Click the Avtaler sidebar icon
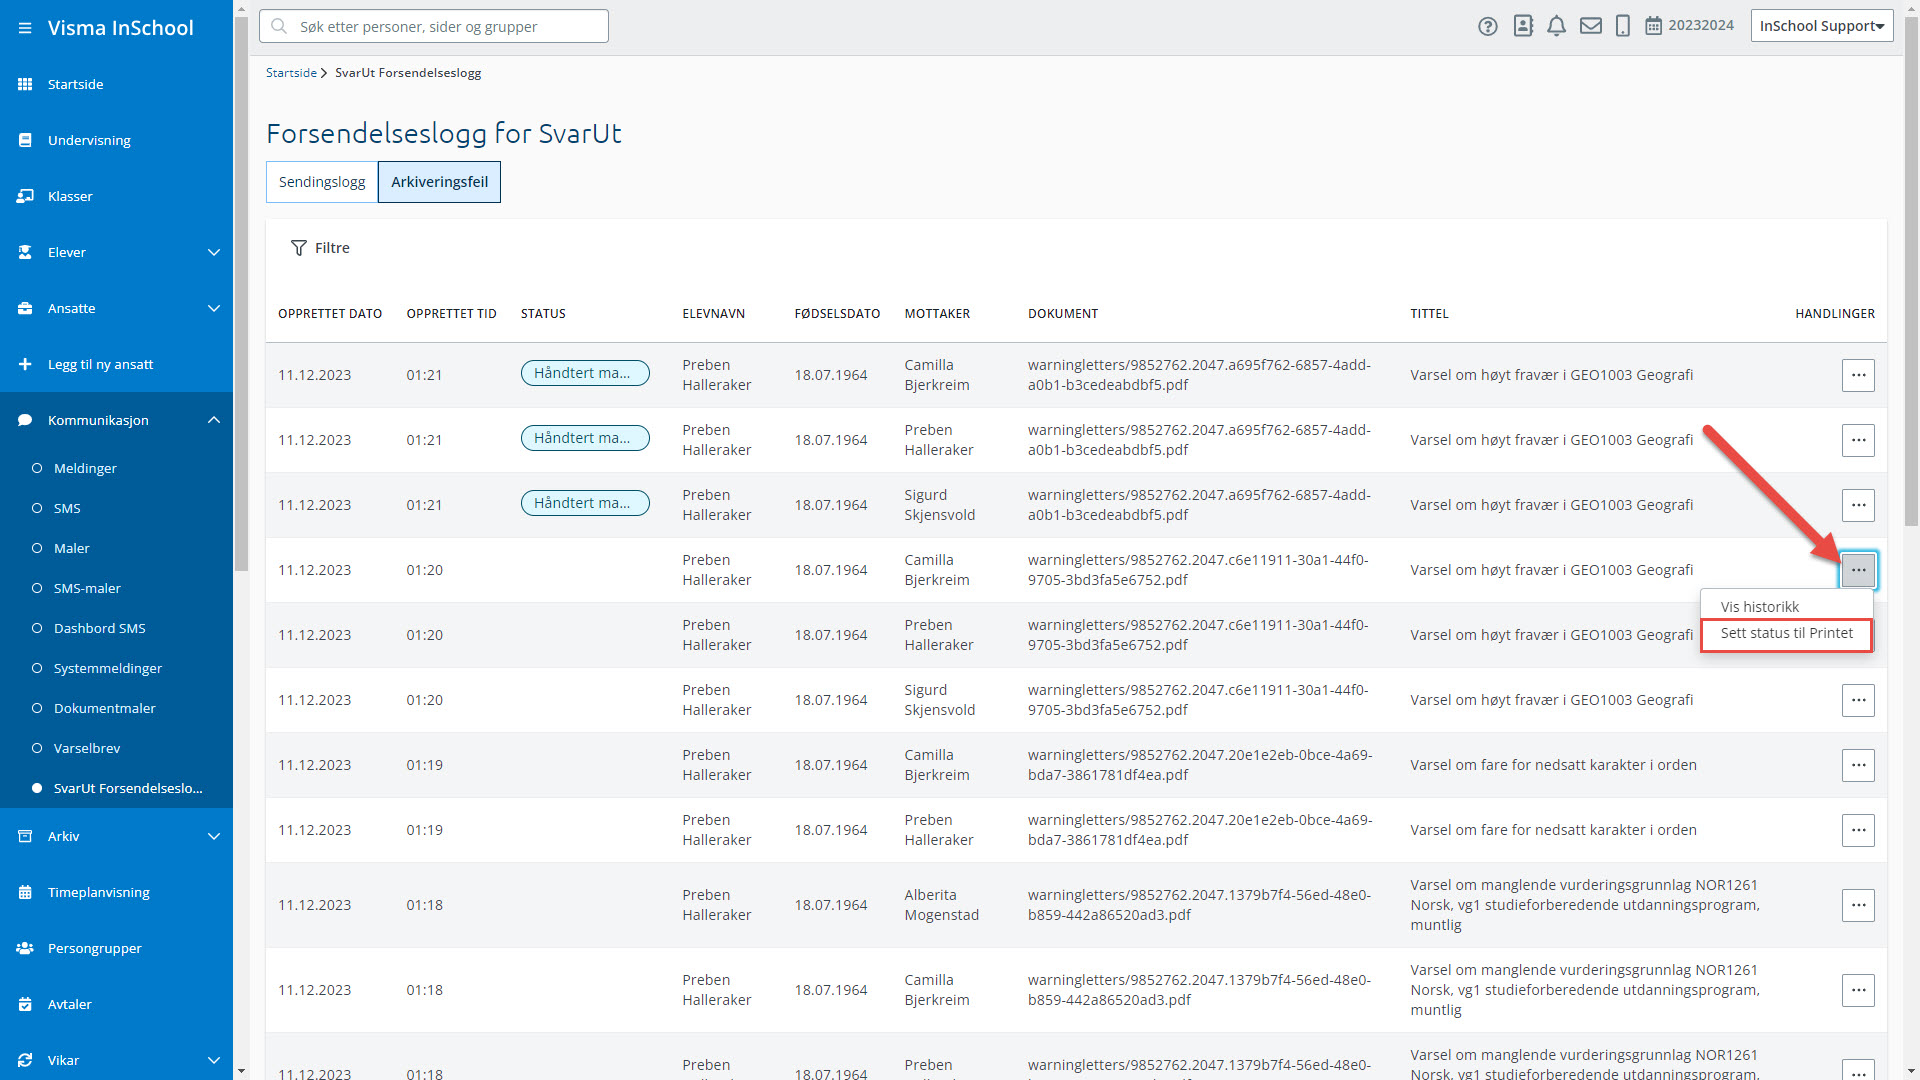The image size is (1920, 1080). 25,1004
